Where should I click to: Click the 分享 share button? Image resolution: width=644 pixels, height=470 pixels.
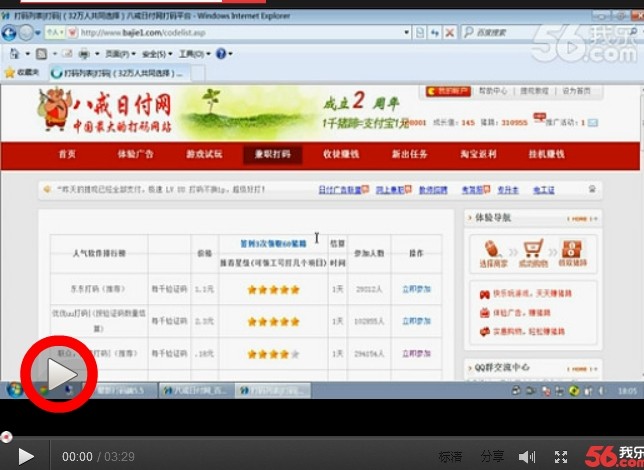[492, 456]
